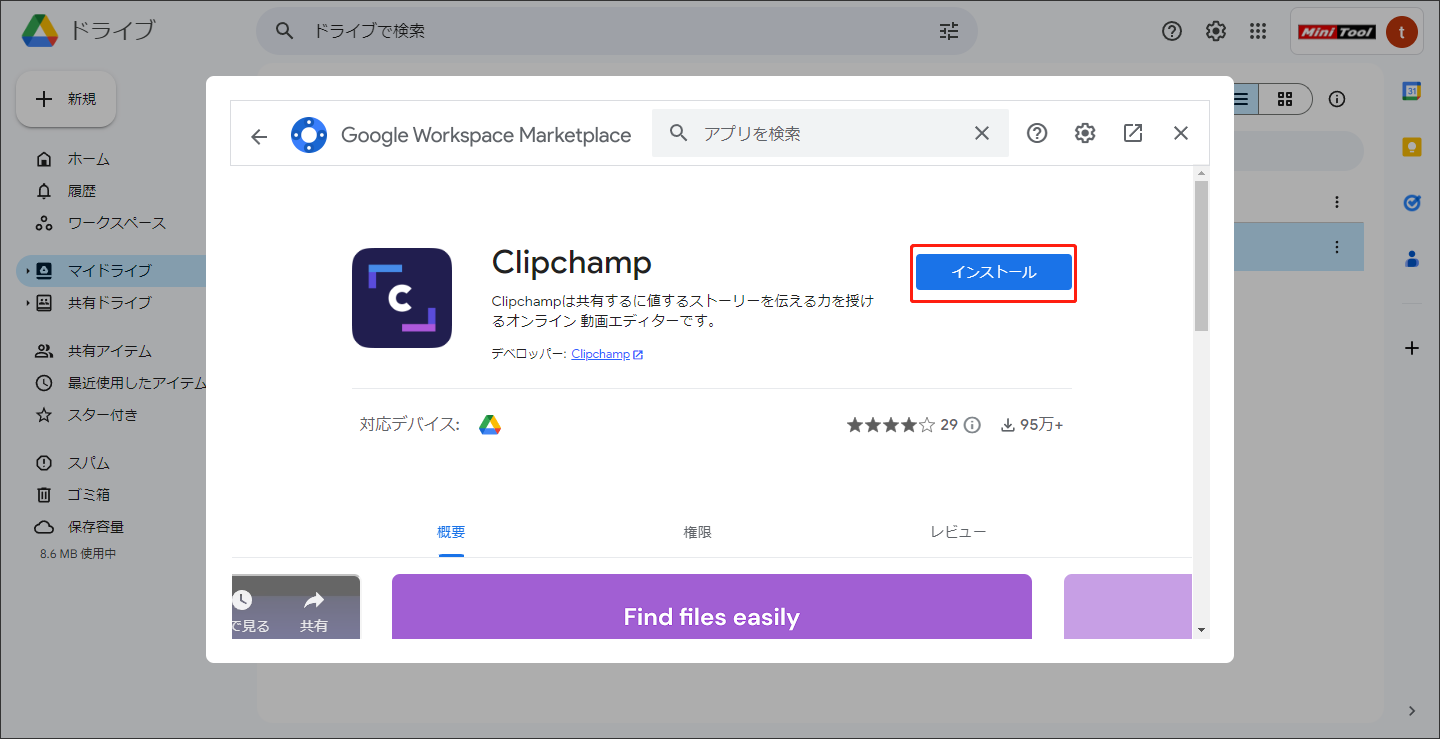
Task: Open Drive settings gear icon
Action: pyautogui.click(x=1216, y=31)
